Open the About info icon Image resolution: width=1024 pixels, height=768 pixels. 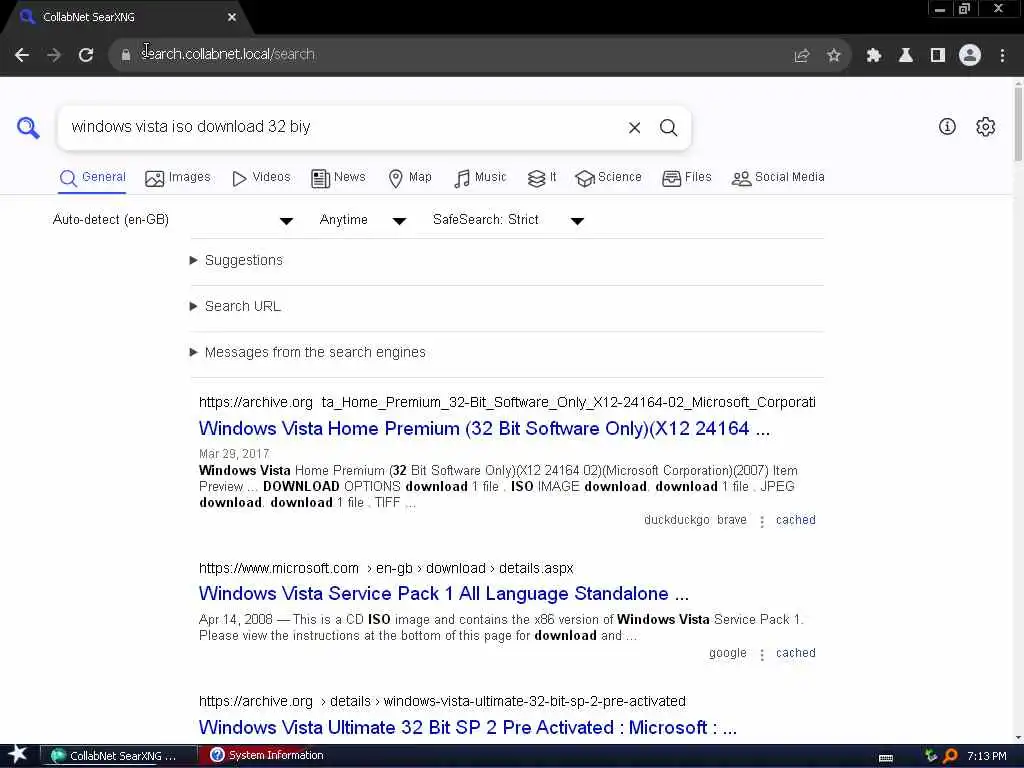pyautogui.click(x=947, y=127)
